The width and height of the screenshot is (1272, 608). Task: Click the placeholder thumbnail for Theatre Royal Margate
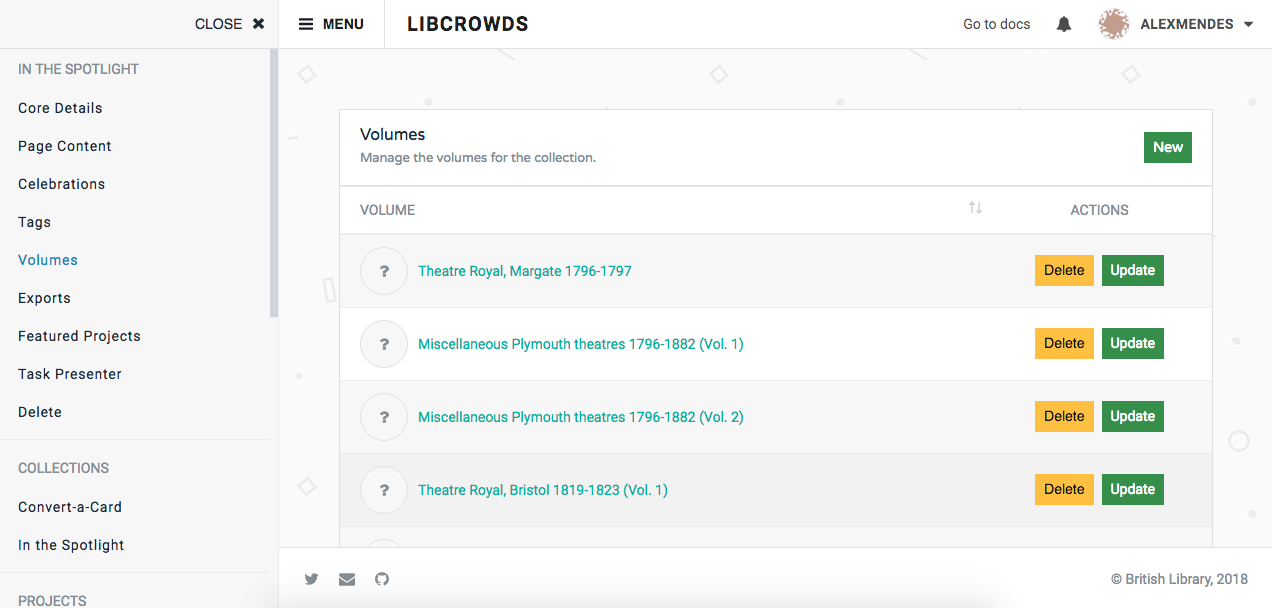[383, 270]
